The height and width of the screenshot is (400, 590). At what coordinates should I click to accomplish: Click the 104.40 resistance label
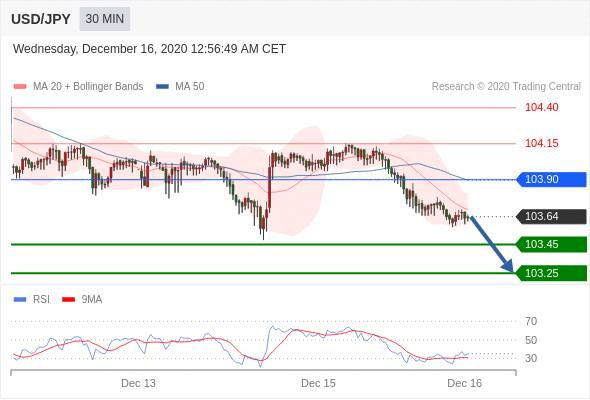tap(542, 107)
